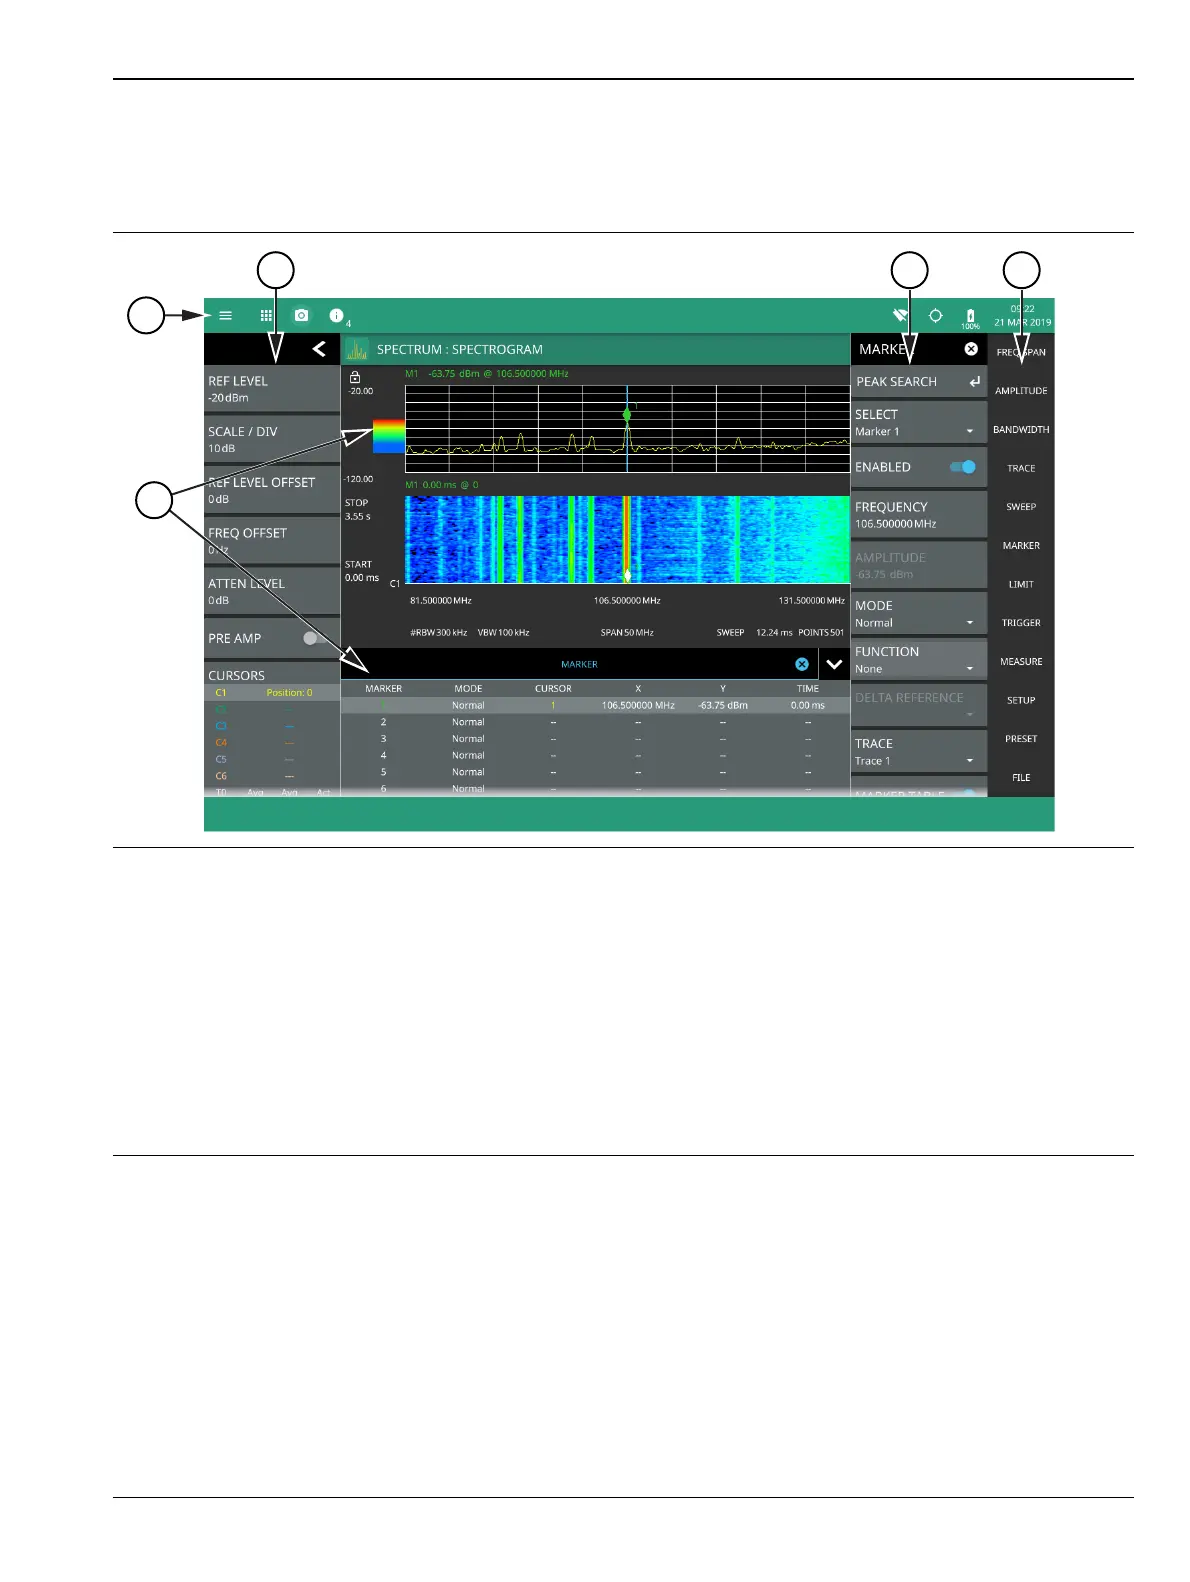Edit marker FREQUENCY 106.500000 MHz
Image resolution: width=1190 pixels, height=1582 pixels.
click(x=919, y=515)
